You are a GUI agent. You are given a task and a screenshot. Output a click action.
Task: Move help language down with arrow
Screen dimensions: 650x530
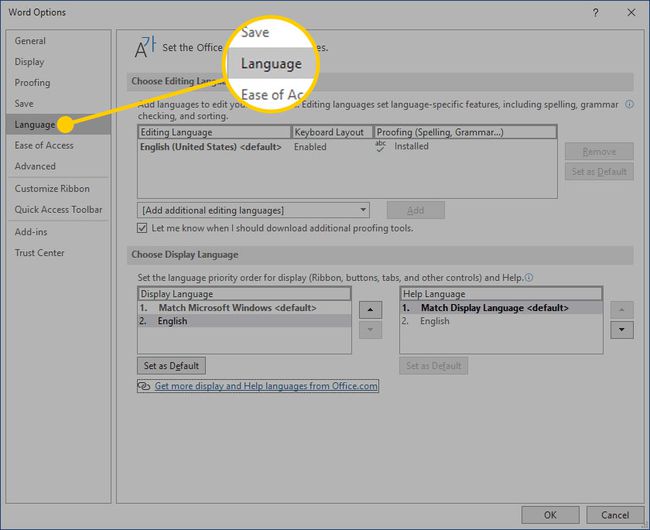(x=622, y=330)
